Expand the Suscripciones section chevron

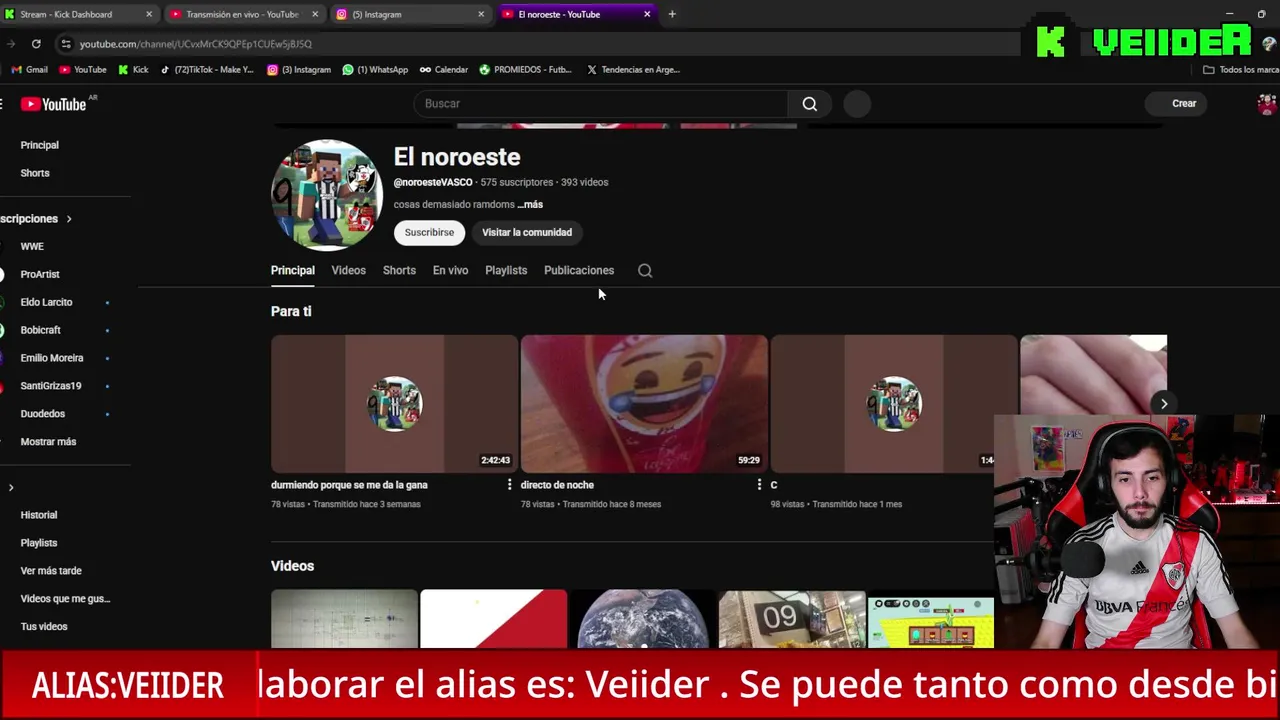pos(69,219)
